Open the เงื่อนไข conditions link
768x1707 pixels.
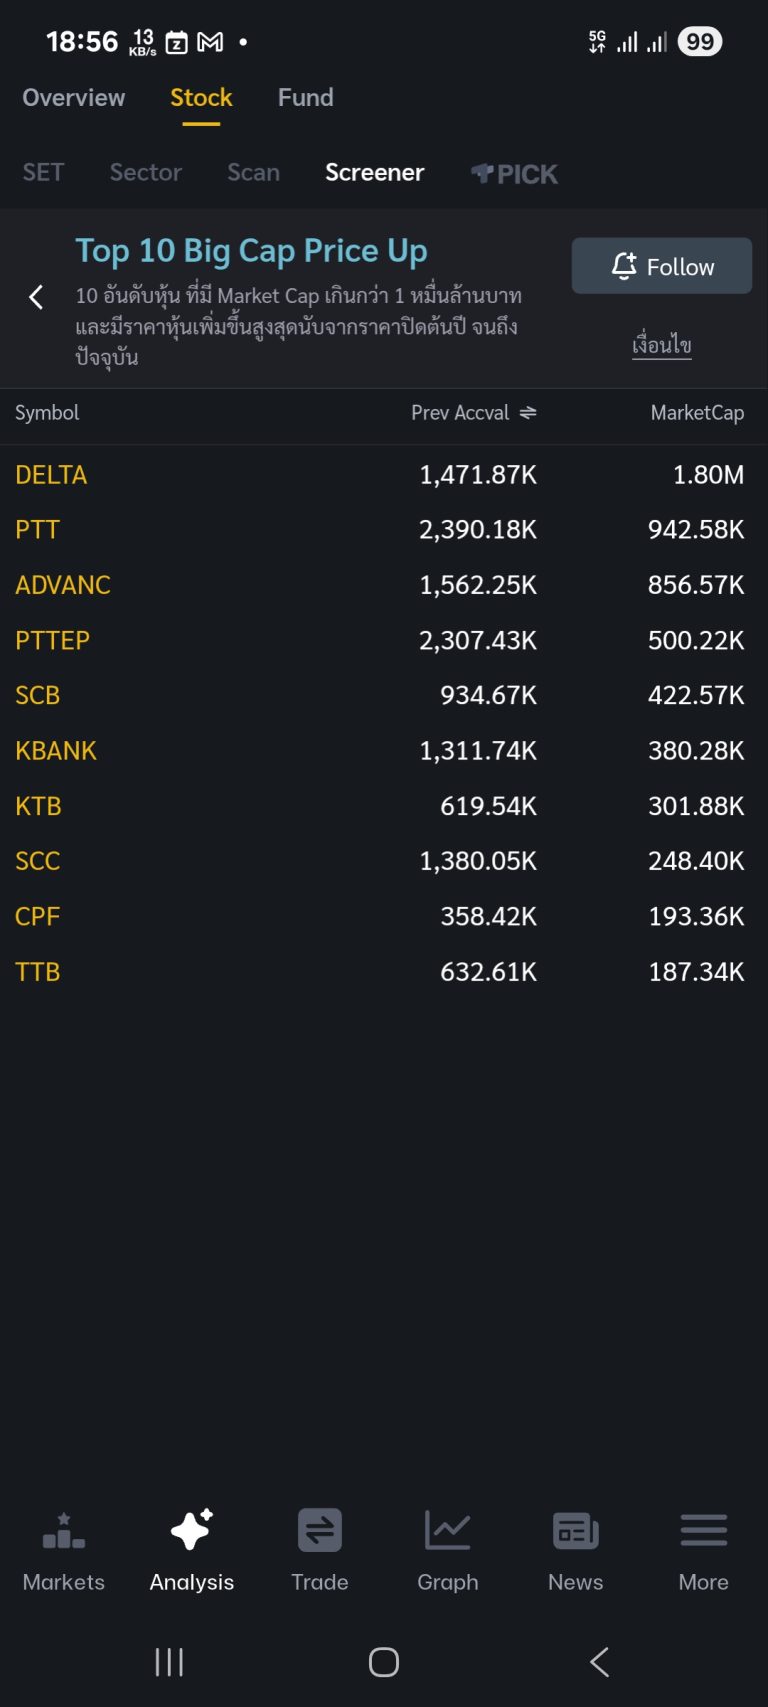(661, 345)
